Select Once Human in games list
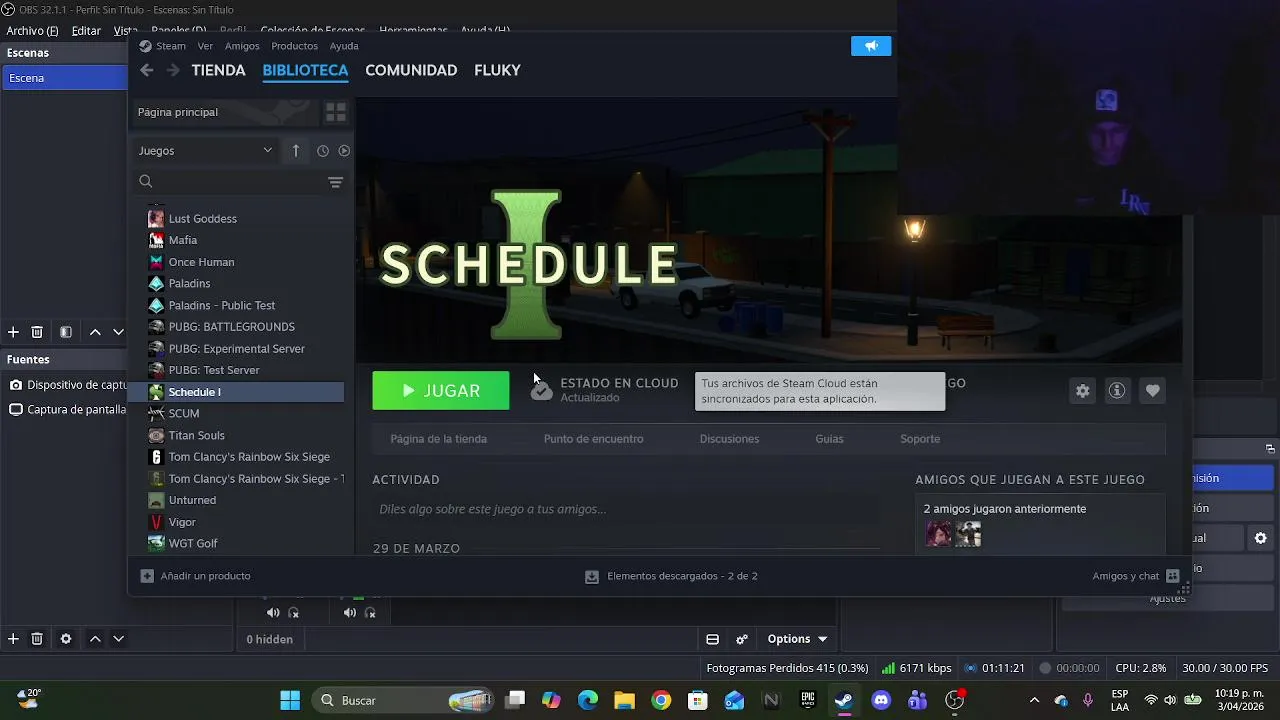Screen dimensions: 1280x720 236,262
